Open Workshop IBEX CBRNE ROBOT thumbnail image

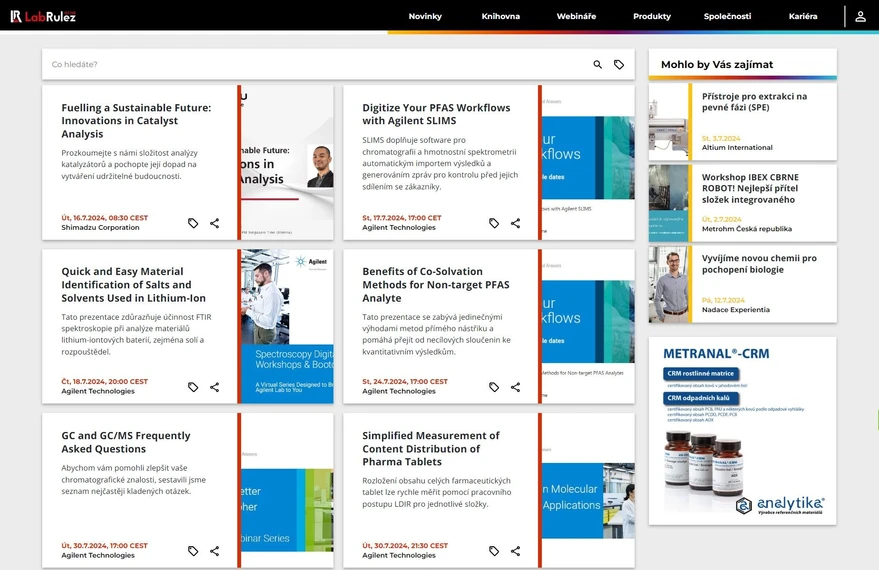coord(668,202)
